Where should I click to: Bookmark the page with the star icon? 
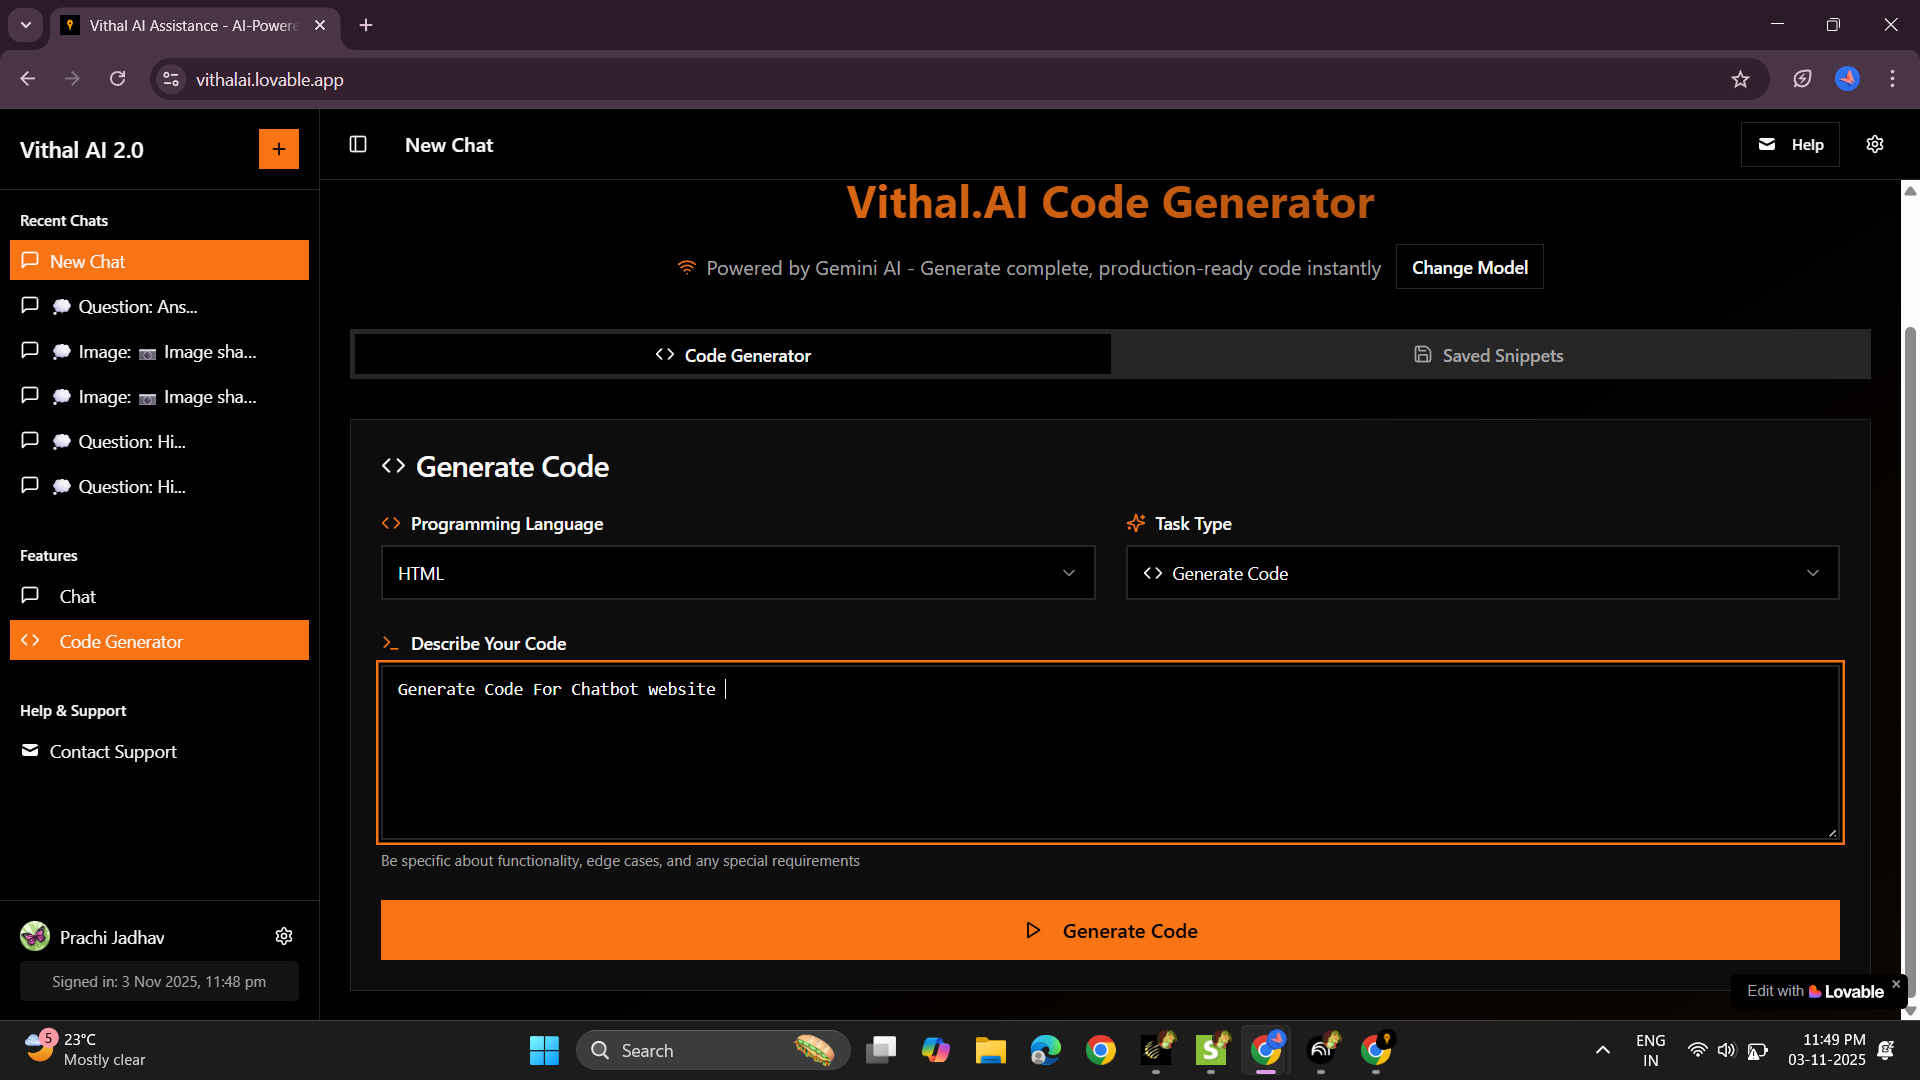[1741, 79]
